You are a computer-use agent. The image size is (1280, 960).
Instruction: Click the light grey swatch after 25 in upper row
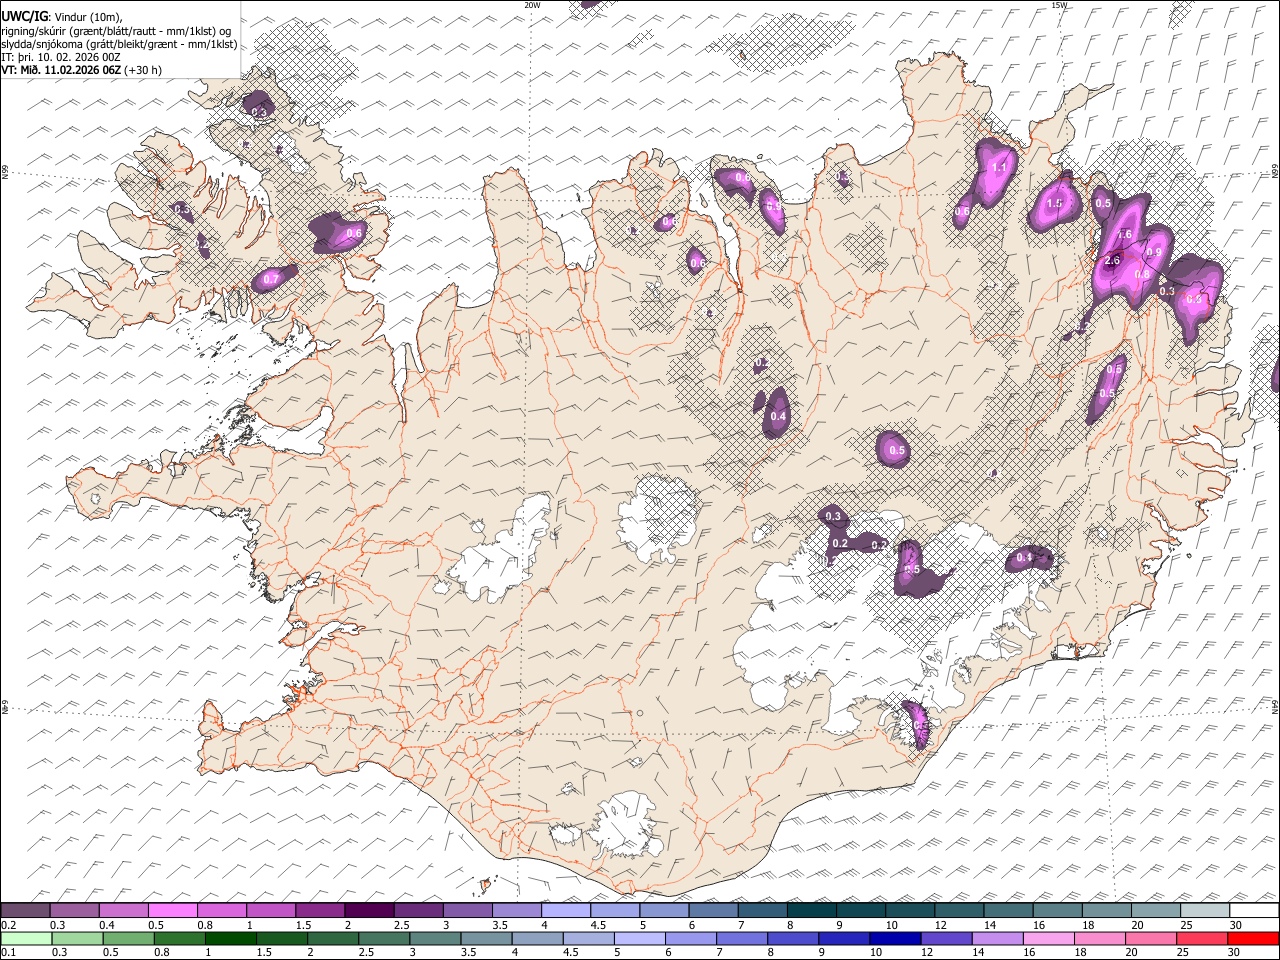(x=1205, y=911)
